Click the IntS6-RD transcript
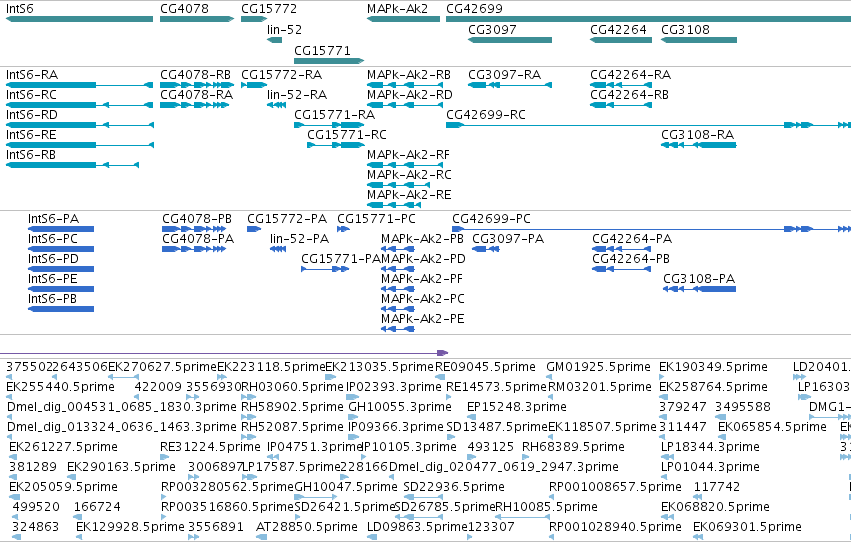851x542 pixels. coord(79,125)
